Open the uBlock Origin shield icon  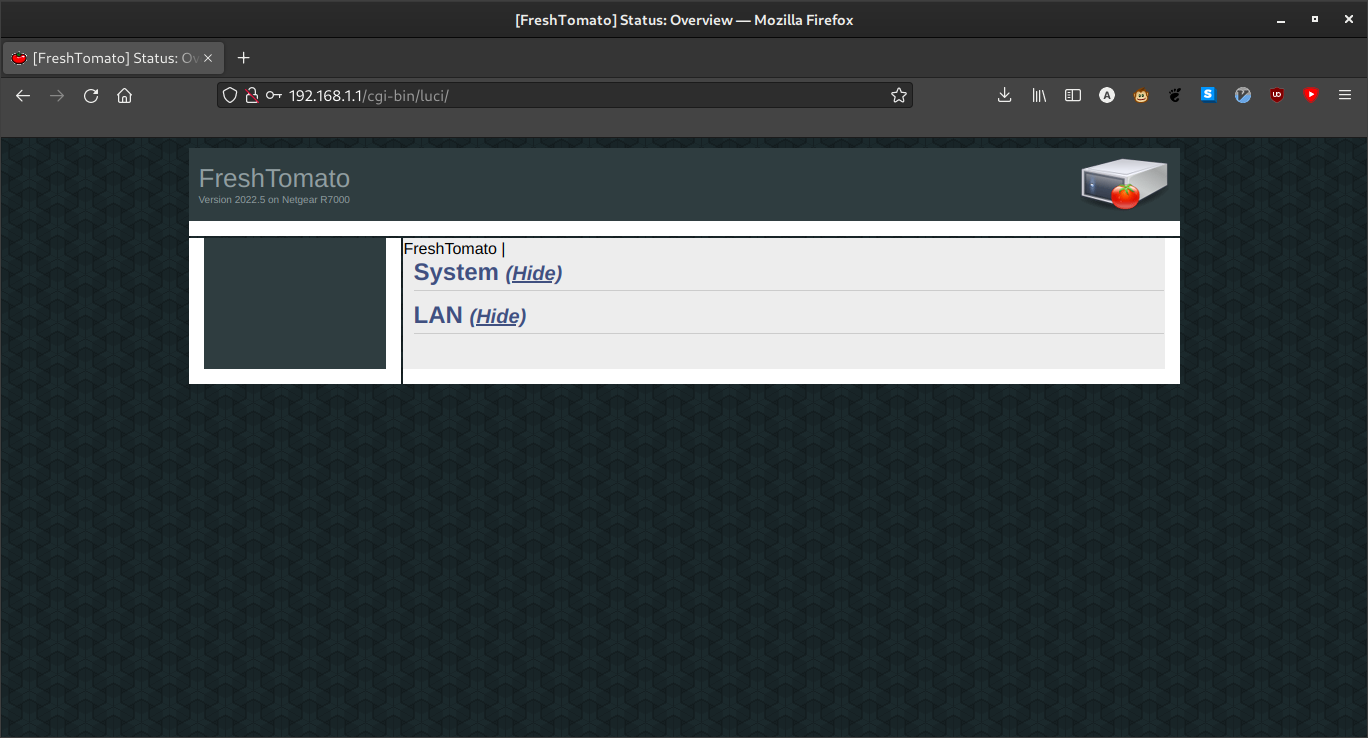(x=1277, y=95)
